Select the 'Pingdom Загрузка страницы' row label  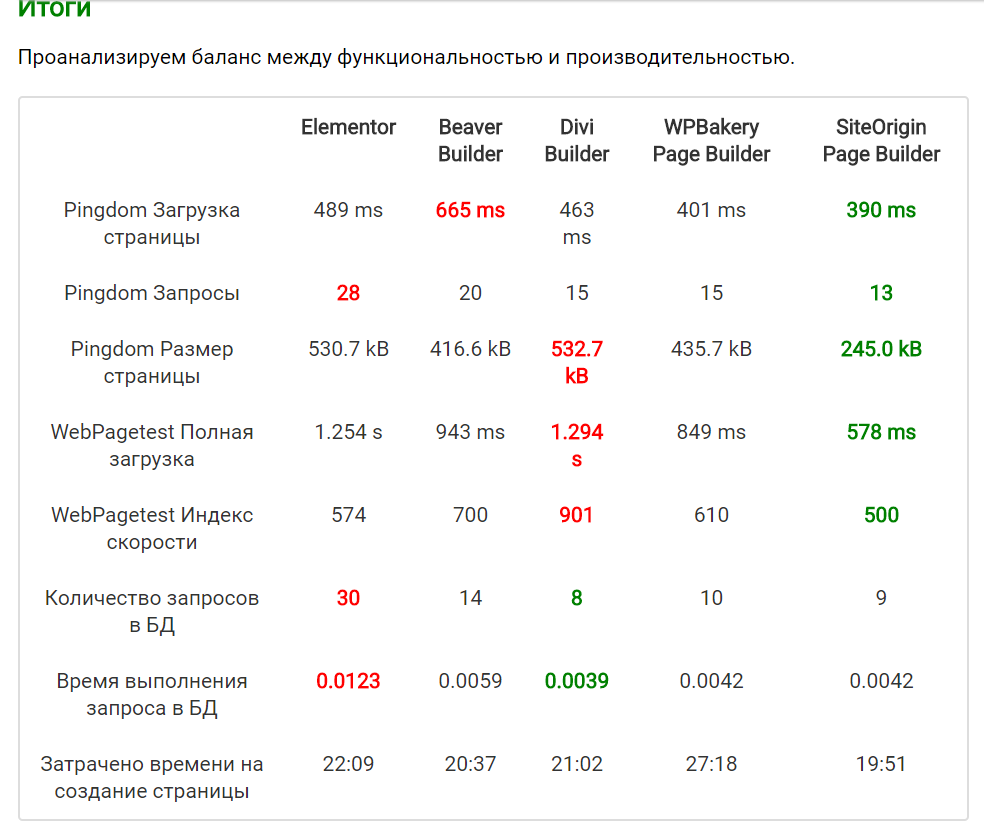(x=152, y=223)
